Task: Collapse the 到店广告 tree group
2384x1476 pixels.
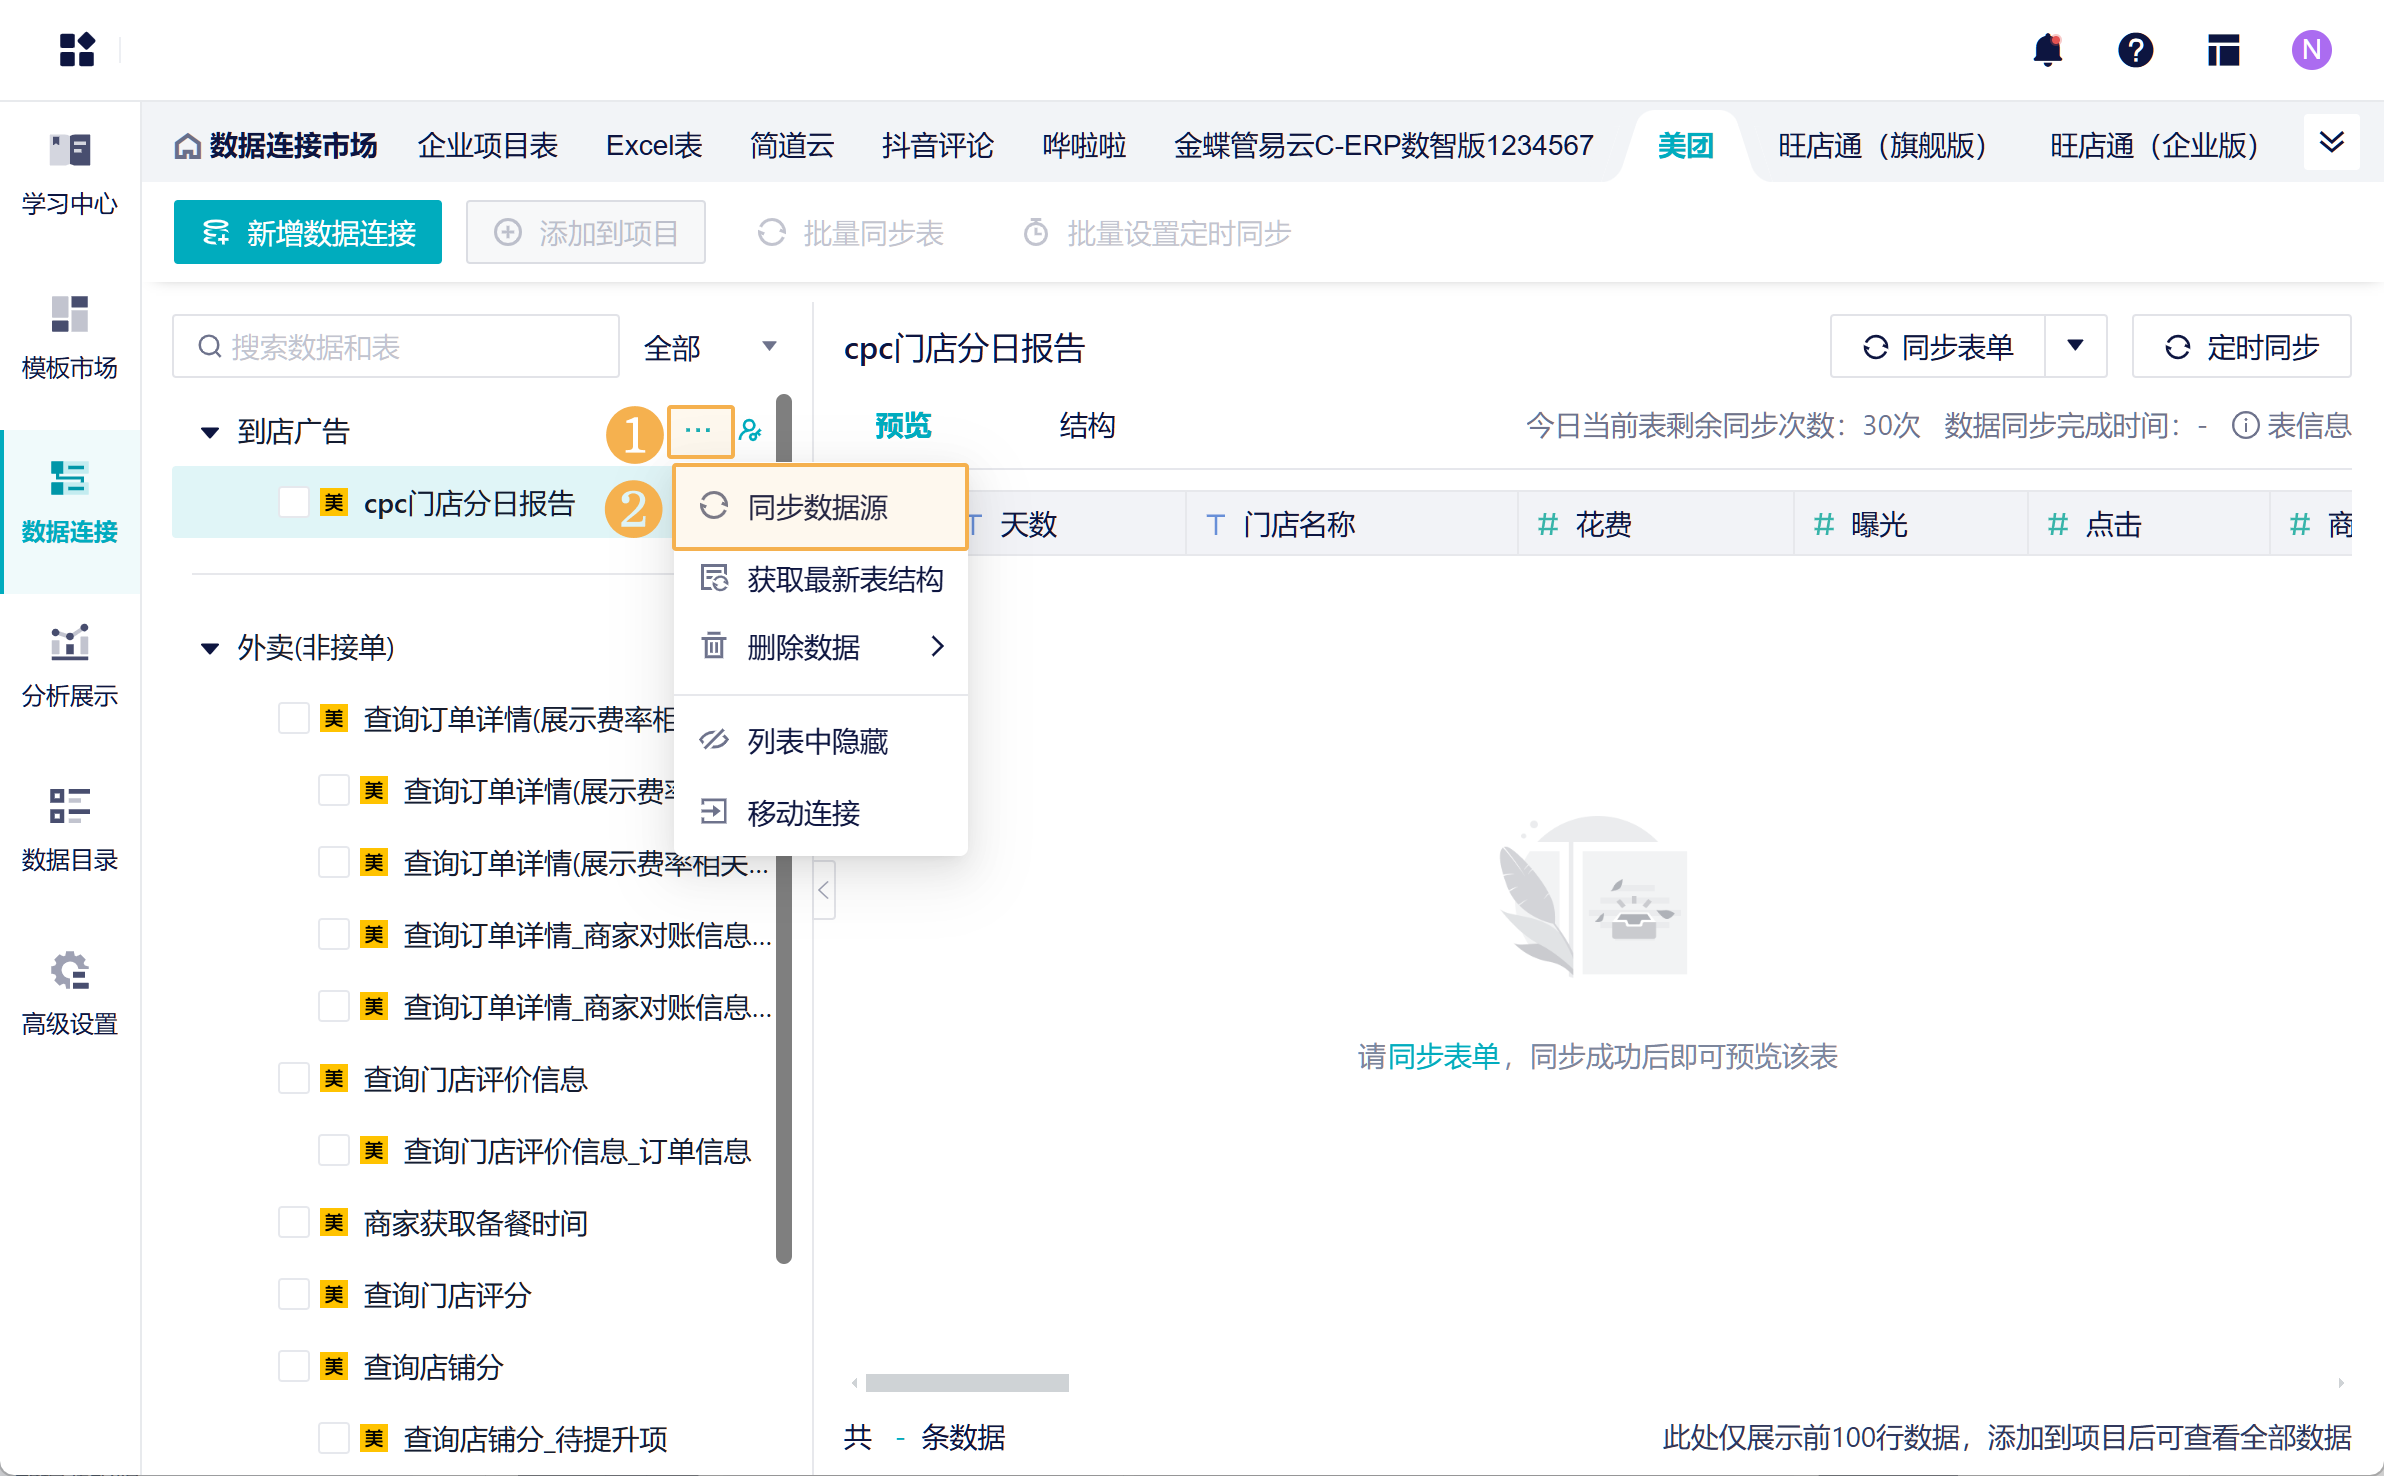Action: point(210,432)
